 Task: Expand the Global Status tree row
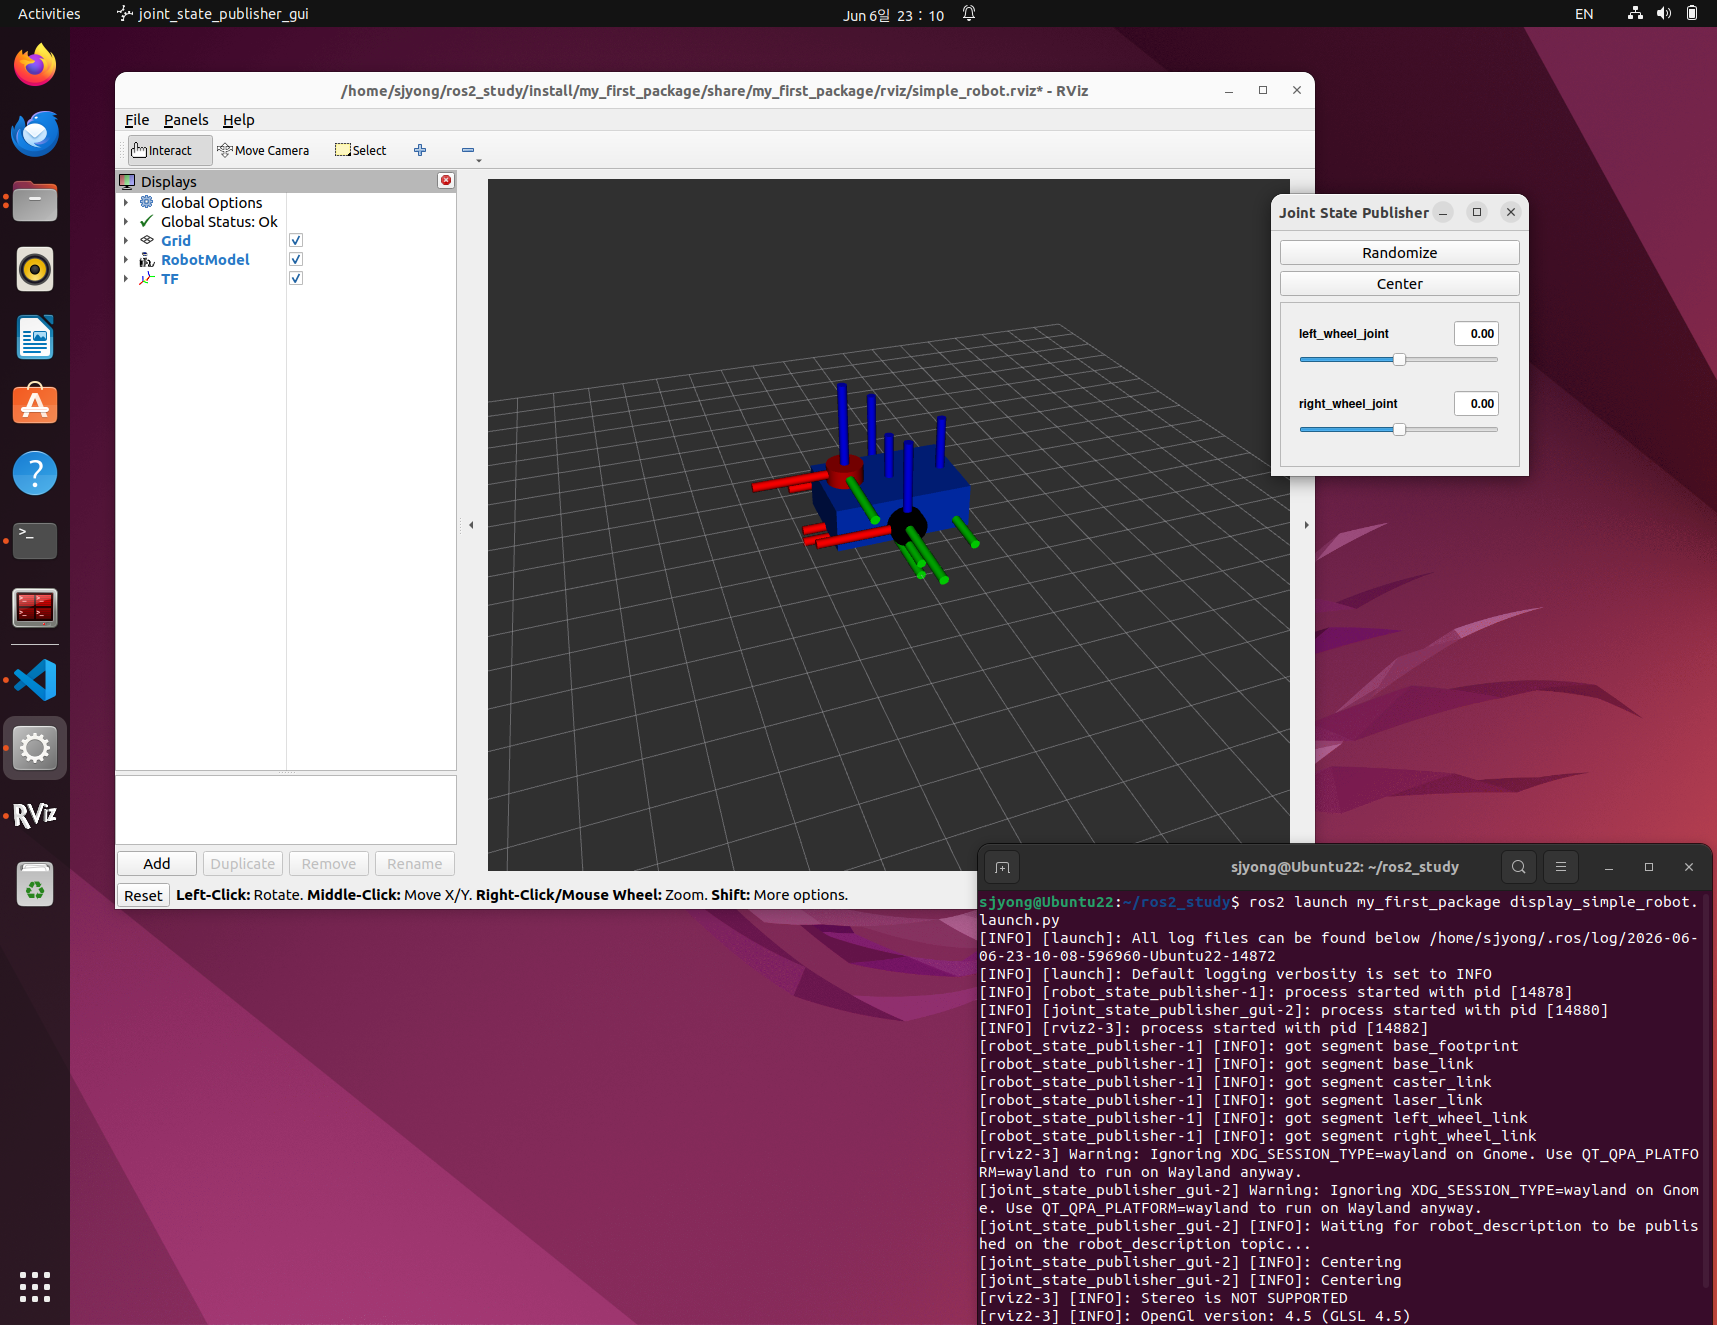(126, 222)
